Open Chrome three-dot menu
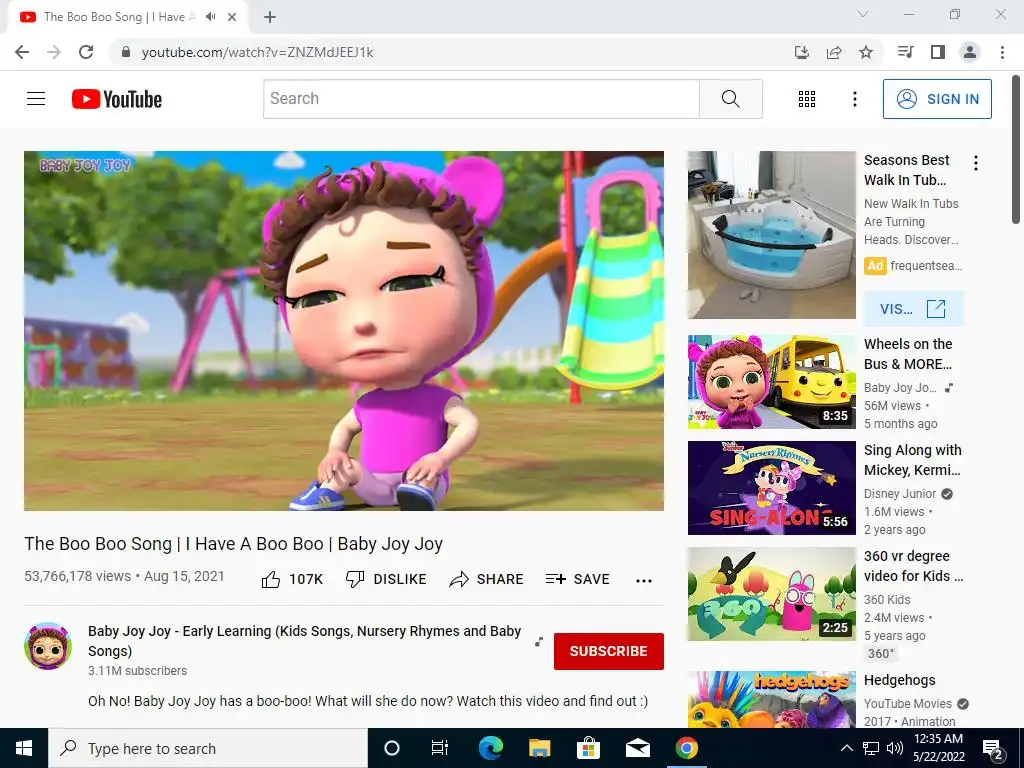Image resolution: width=1024 pixels, height=768 pixels. (1002, 52)
